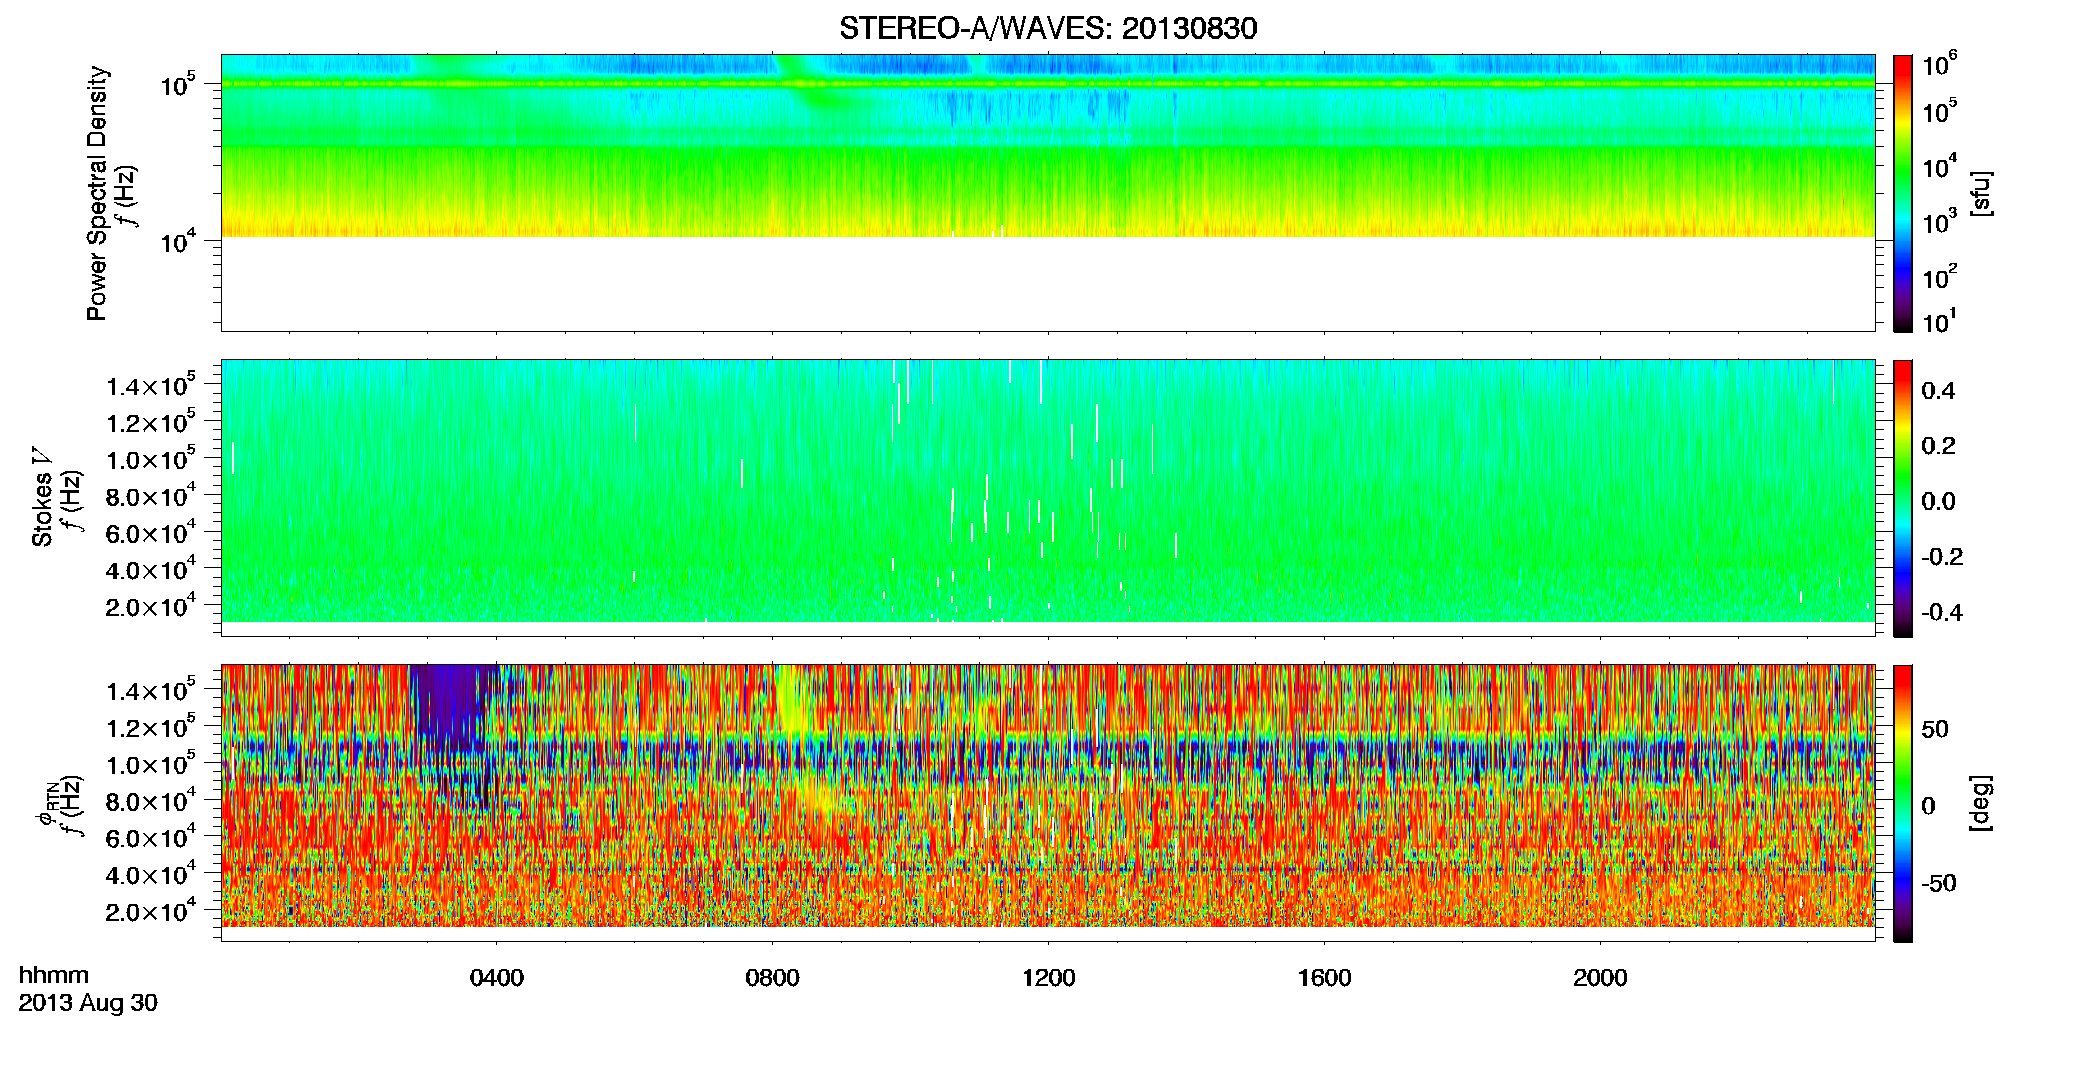Click the 2000 time tick label
Viewport: 2096px width, 1080px height.
coord(1600,978)
